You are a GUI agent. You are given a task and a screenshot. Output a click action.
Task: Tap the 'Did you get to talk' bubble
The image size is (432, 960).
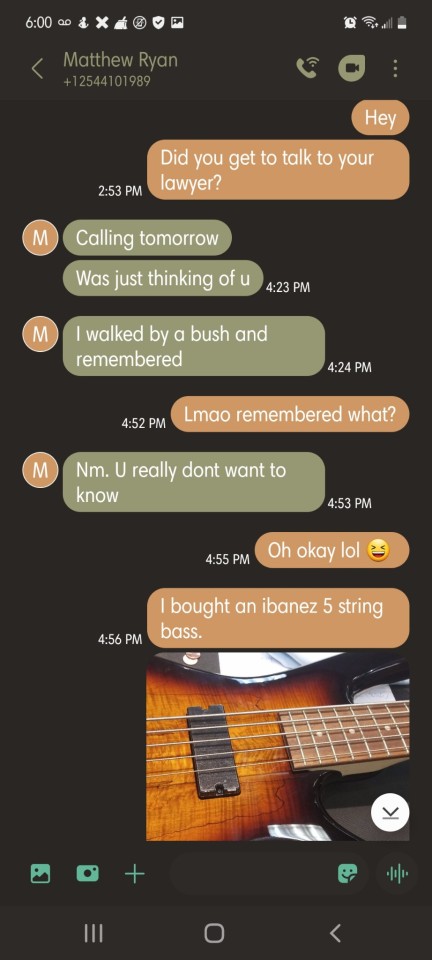click(x=278, y=170)
